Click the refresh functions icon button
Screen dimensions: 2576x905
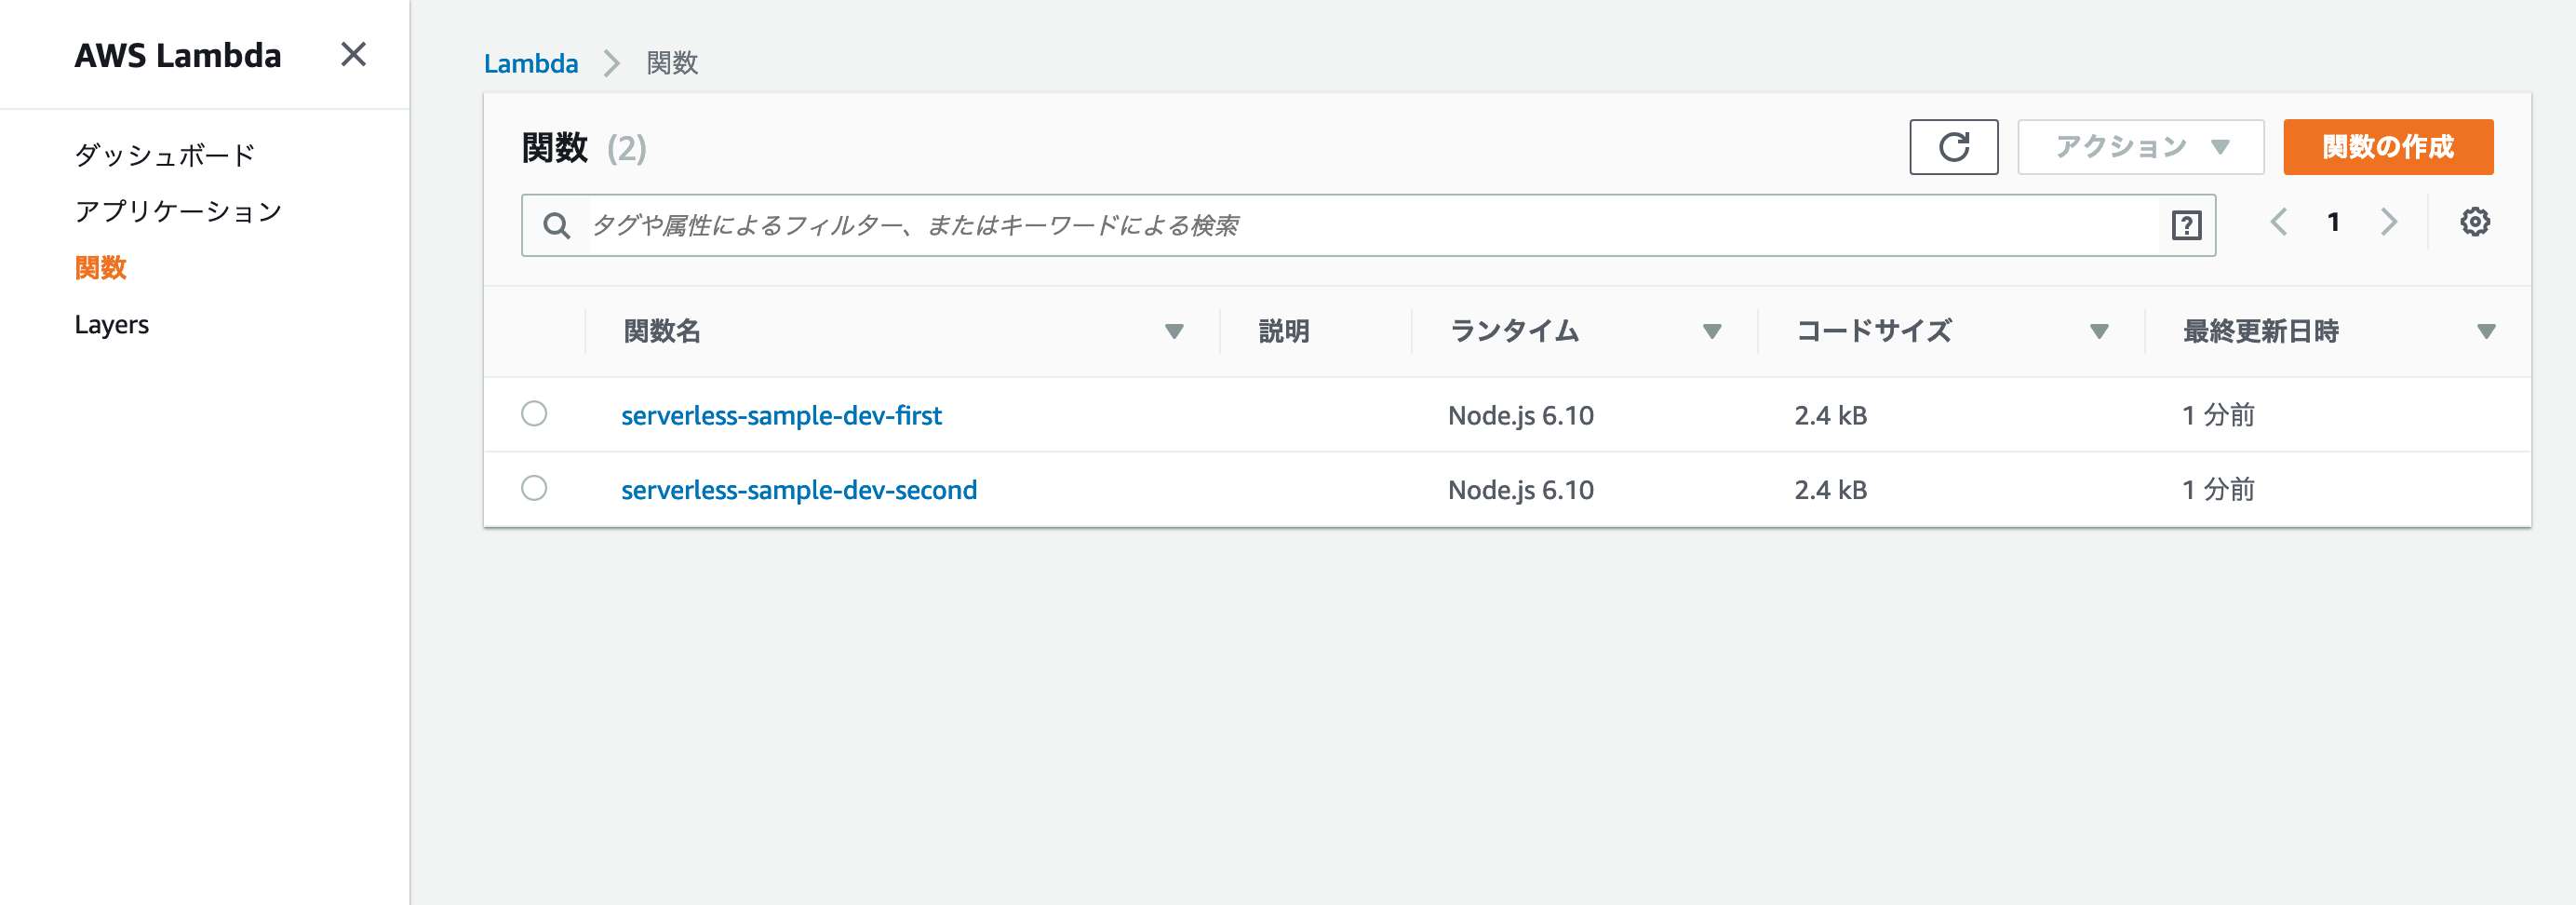(x=1953, y=147)
